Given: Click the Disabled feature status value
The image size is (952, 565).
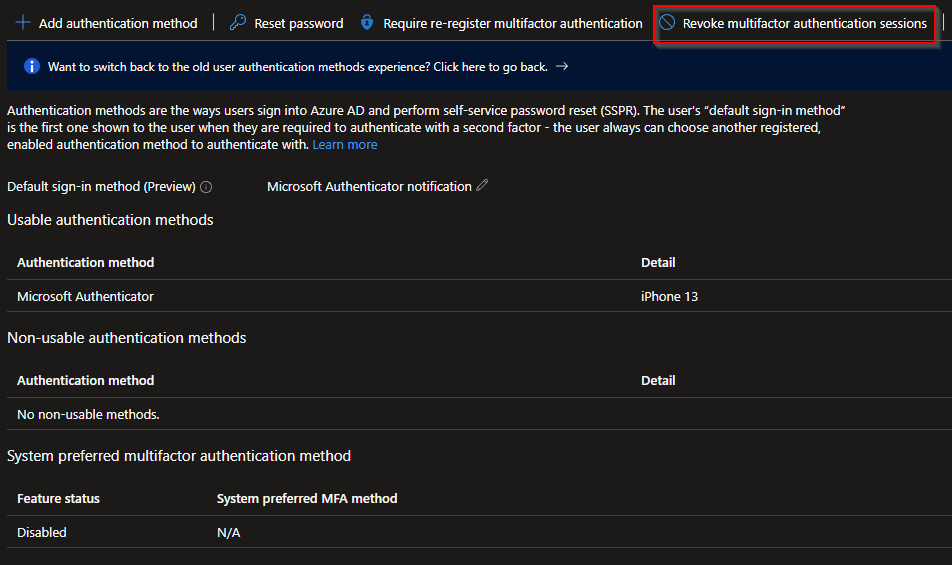Looking at the screenshot, I should 42,532.
